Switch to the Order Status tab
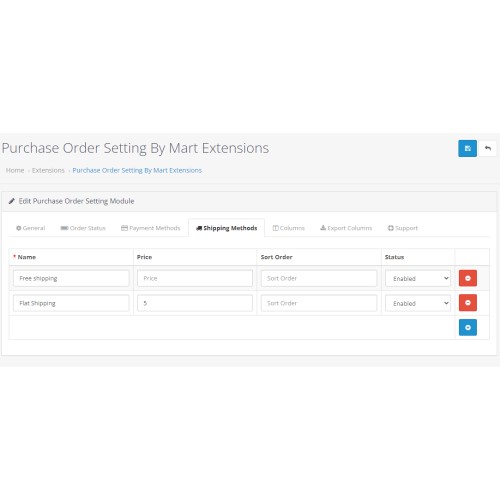500x500 pixels. click(x=83, y=228)
